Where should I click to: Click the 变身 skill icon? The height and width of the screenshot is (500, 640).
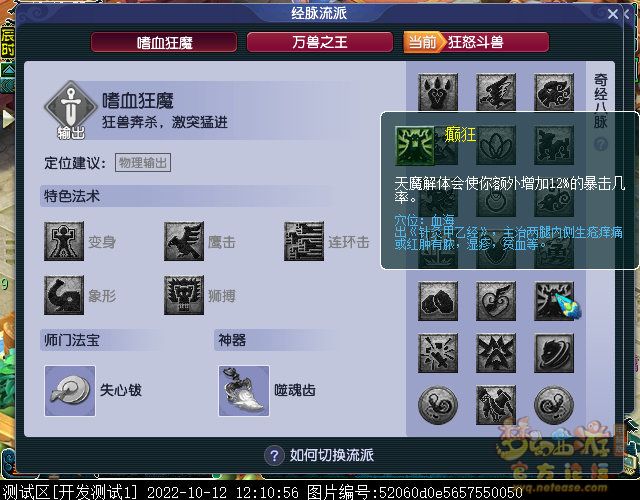coord(64,241)
